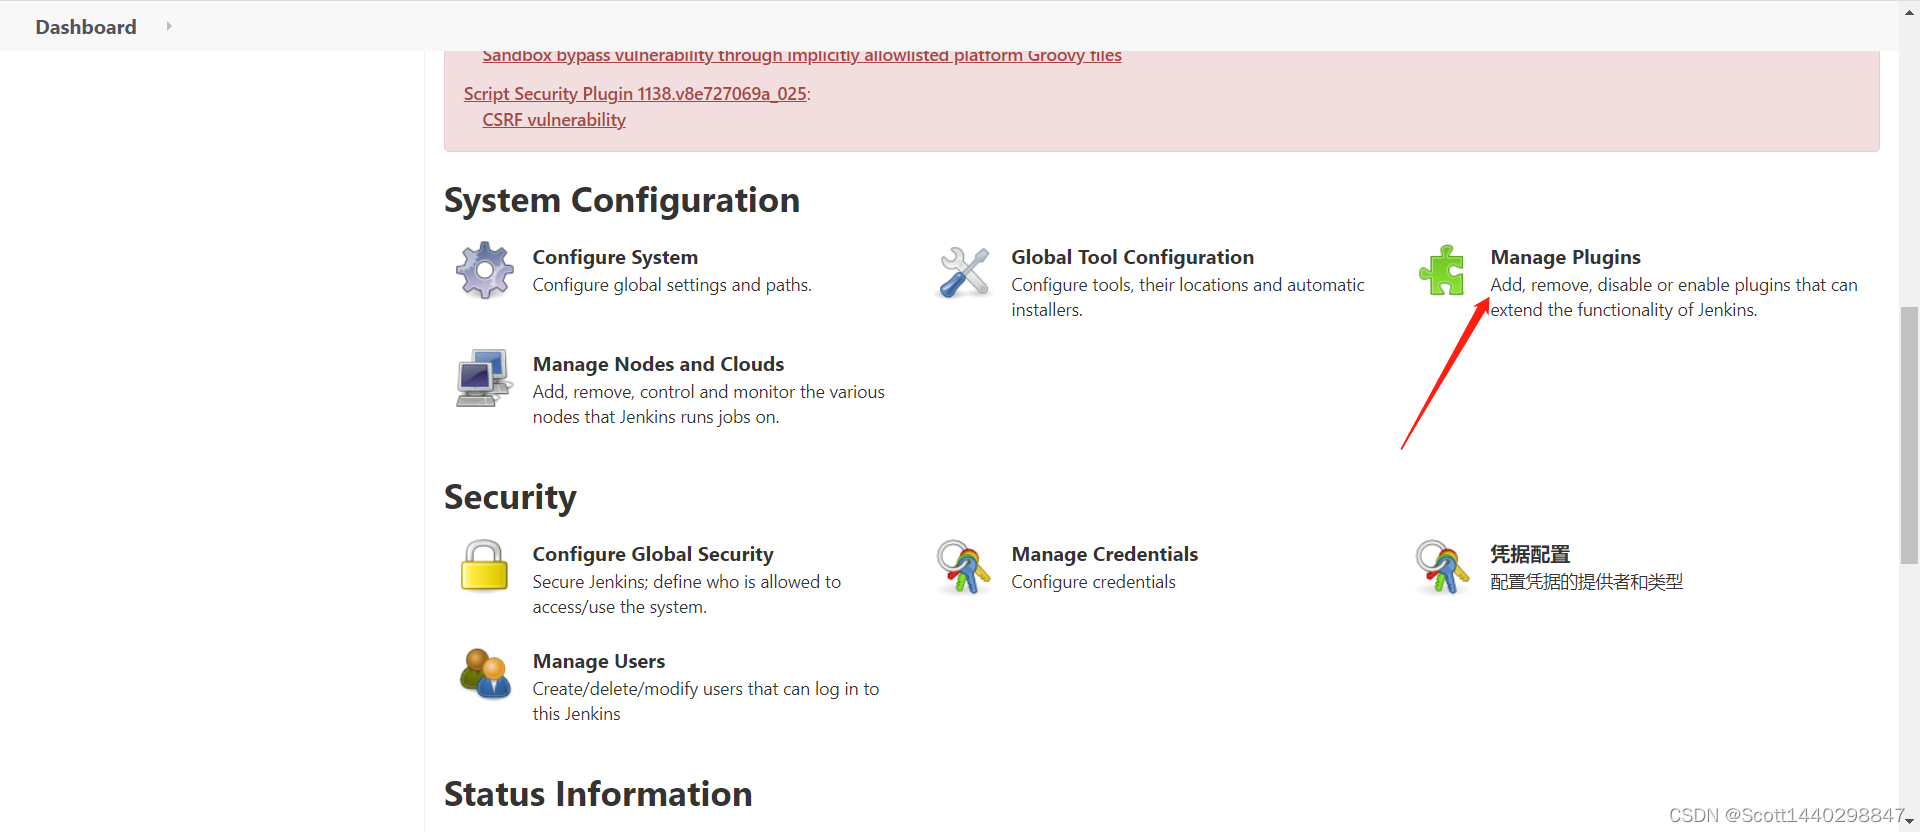
Task: Click the Manage Plugins puzzle piece icon
Action: [x=1442, y=270]
